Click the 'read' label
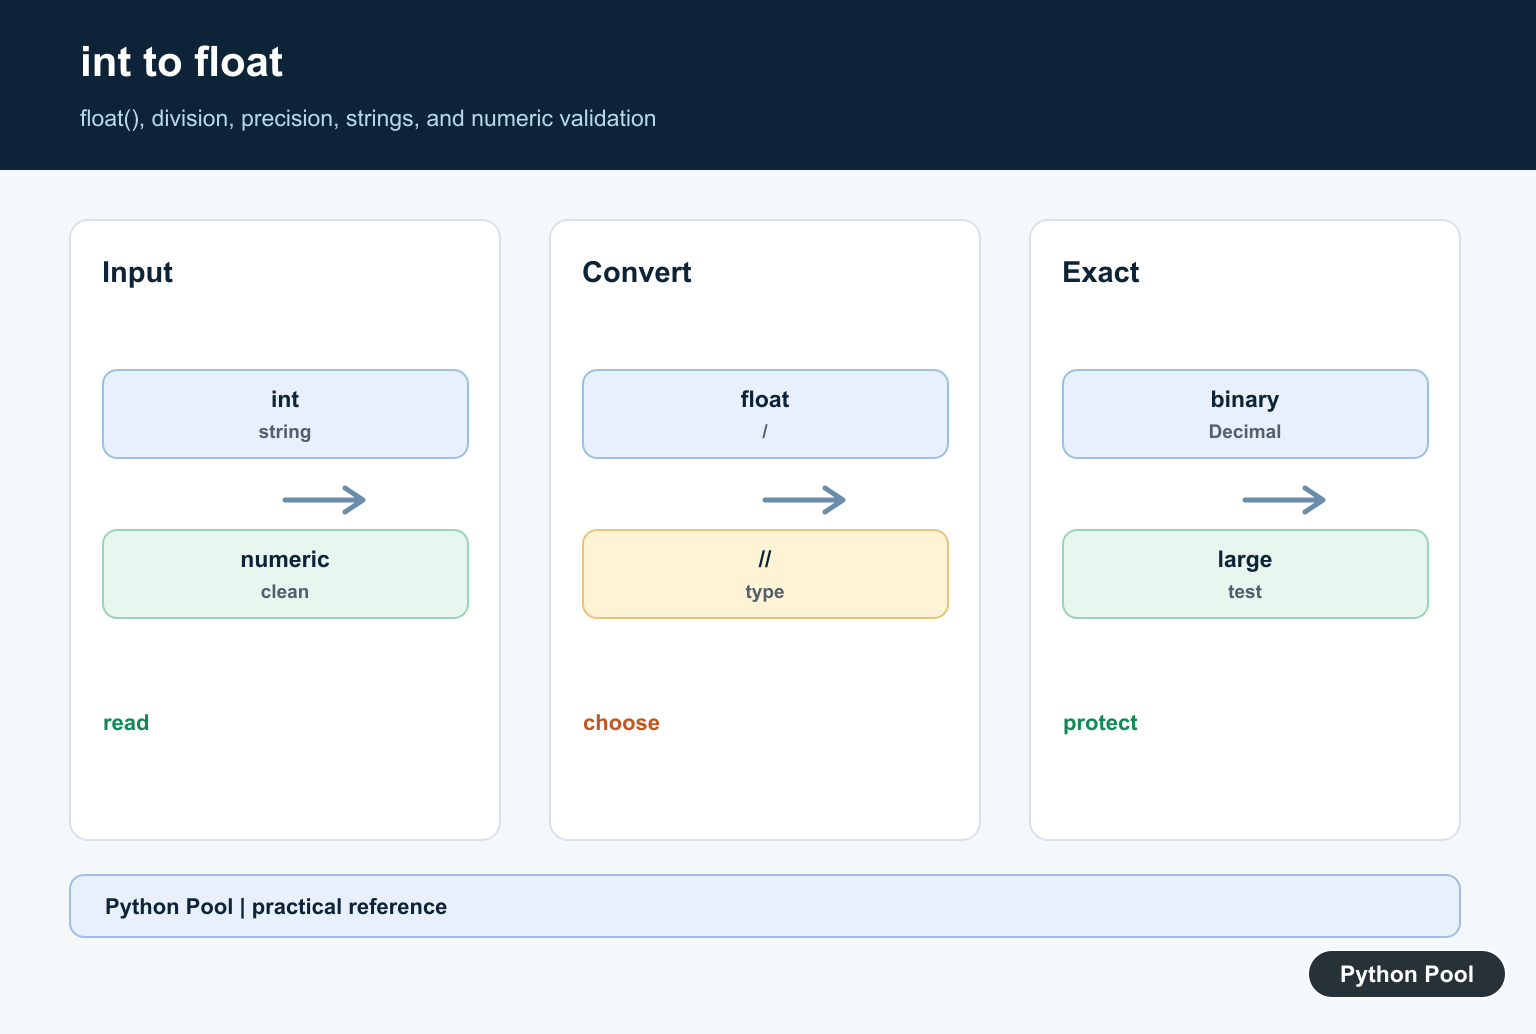 pyautogui.click(x=126, y=723)
